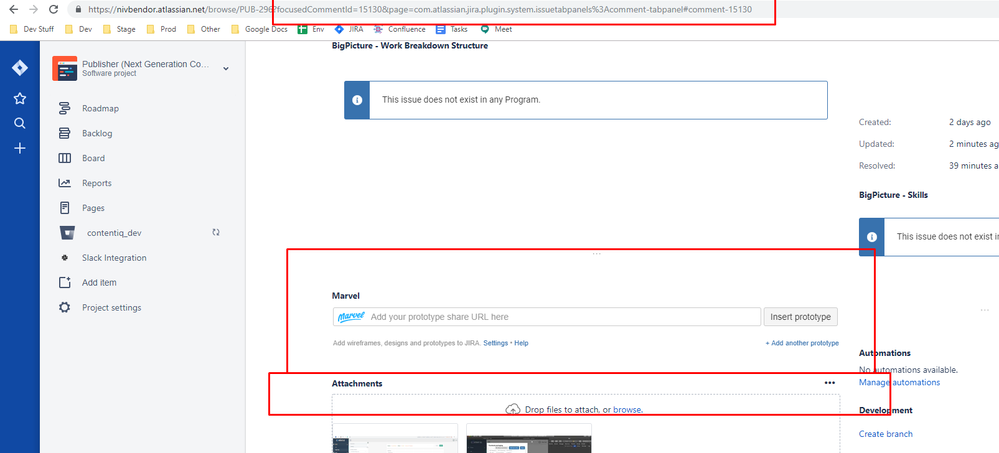Click the browse link to attach files
Image resolution: width=999 pixels, height=453 pixels.
pyautogui.click(x=627, y=410)
